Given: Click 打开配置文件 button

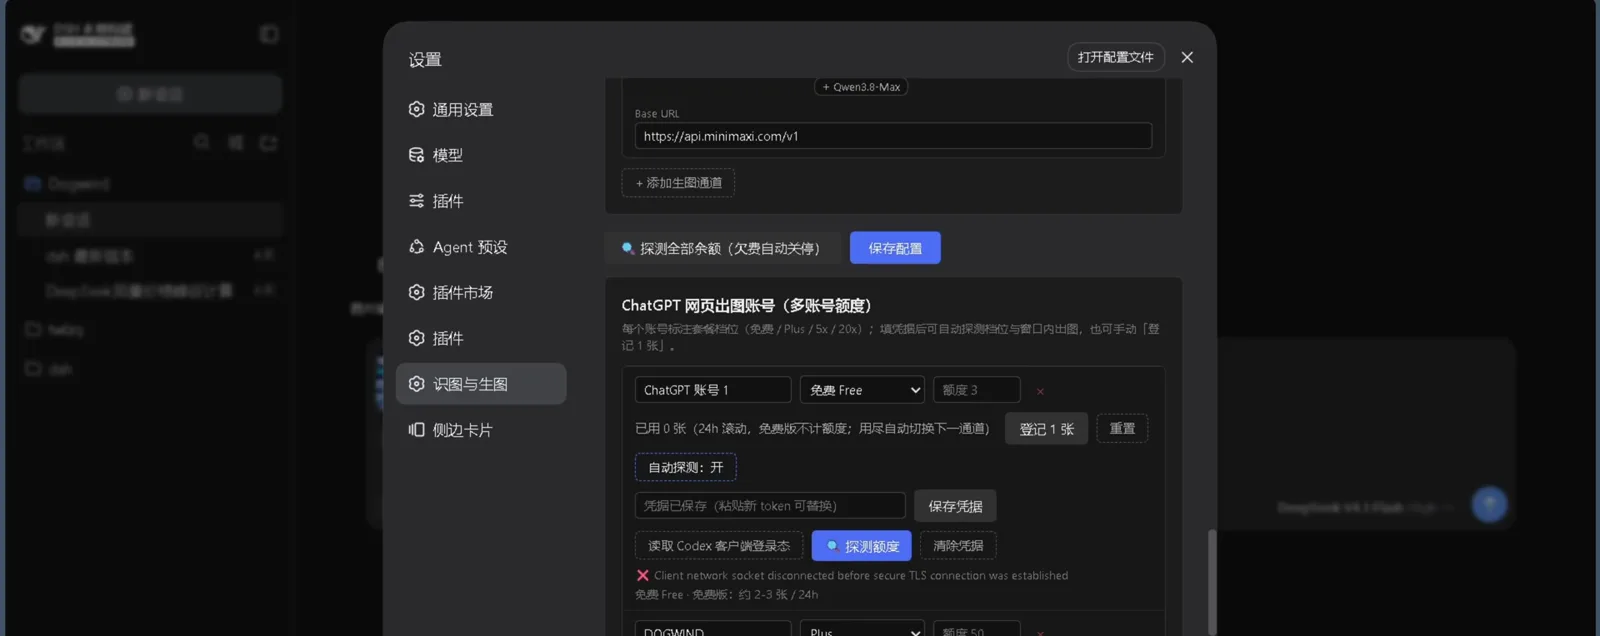Looking at the screenshot, I should click(x=1116, y=57).
